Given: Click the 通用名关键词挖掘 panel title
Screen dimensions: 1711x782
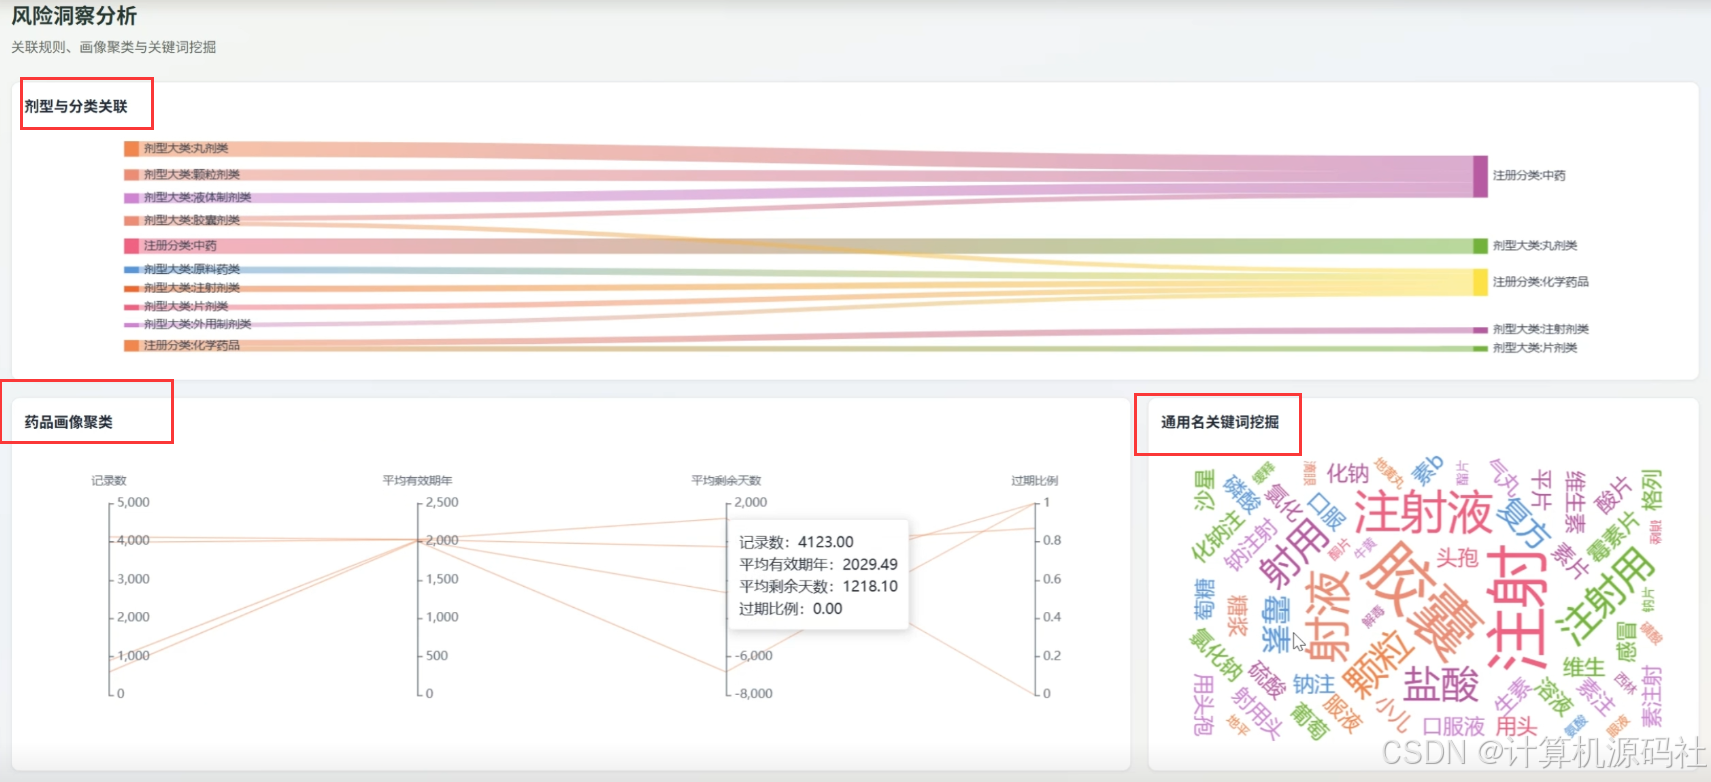Looking at the screenshot, I should [x=1220, y=422].
